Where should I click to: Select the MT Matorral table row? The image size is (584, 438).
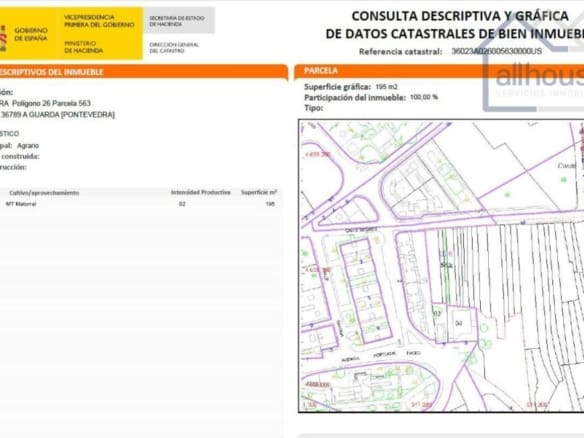pos(139,204)
